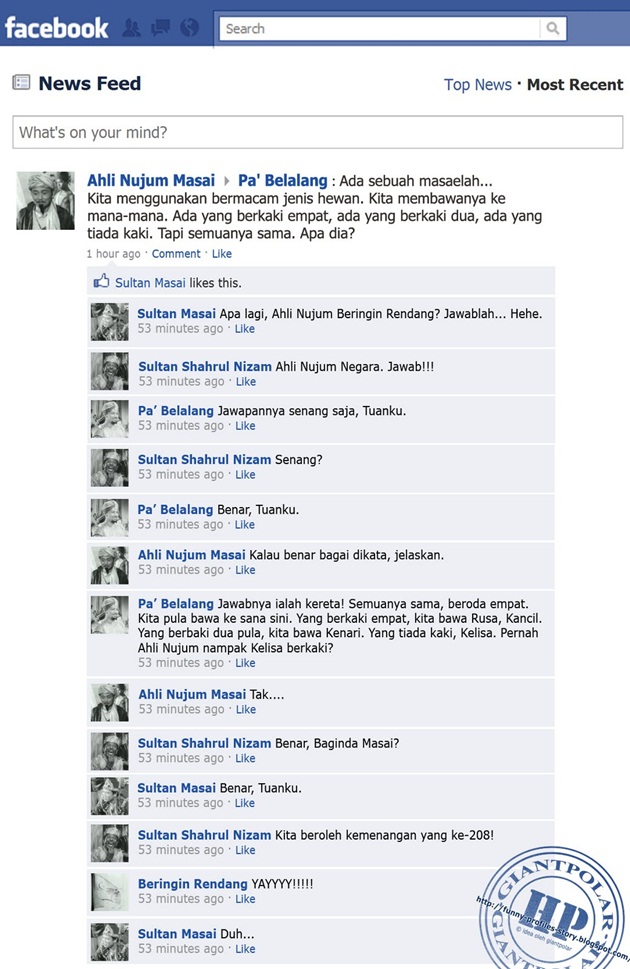The image size is (630, 969).
Task: Open Sultan Masai link in likes line
Action: (x=150, y=283)
